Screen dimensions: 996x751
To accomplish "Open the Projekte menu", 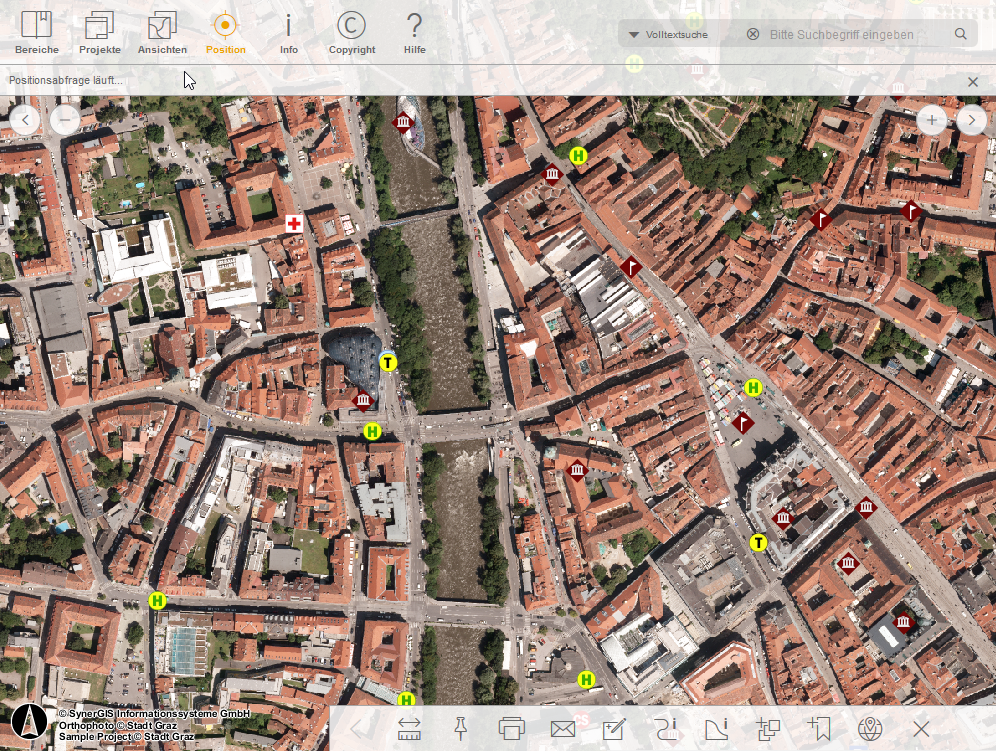I will coord(99,30).
